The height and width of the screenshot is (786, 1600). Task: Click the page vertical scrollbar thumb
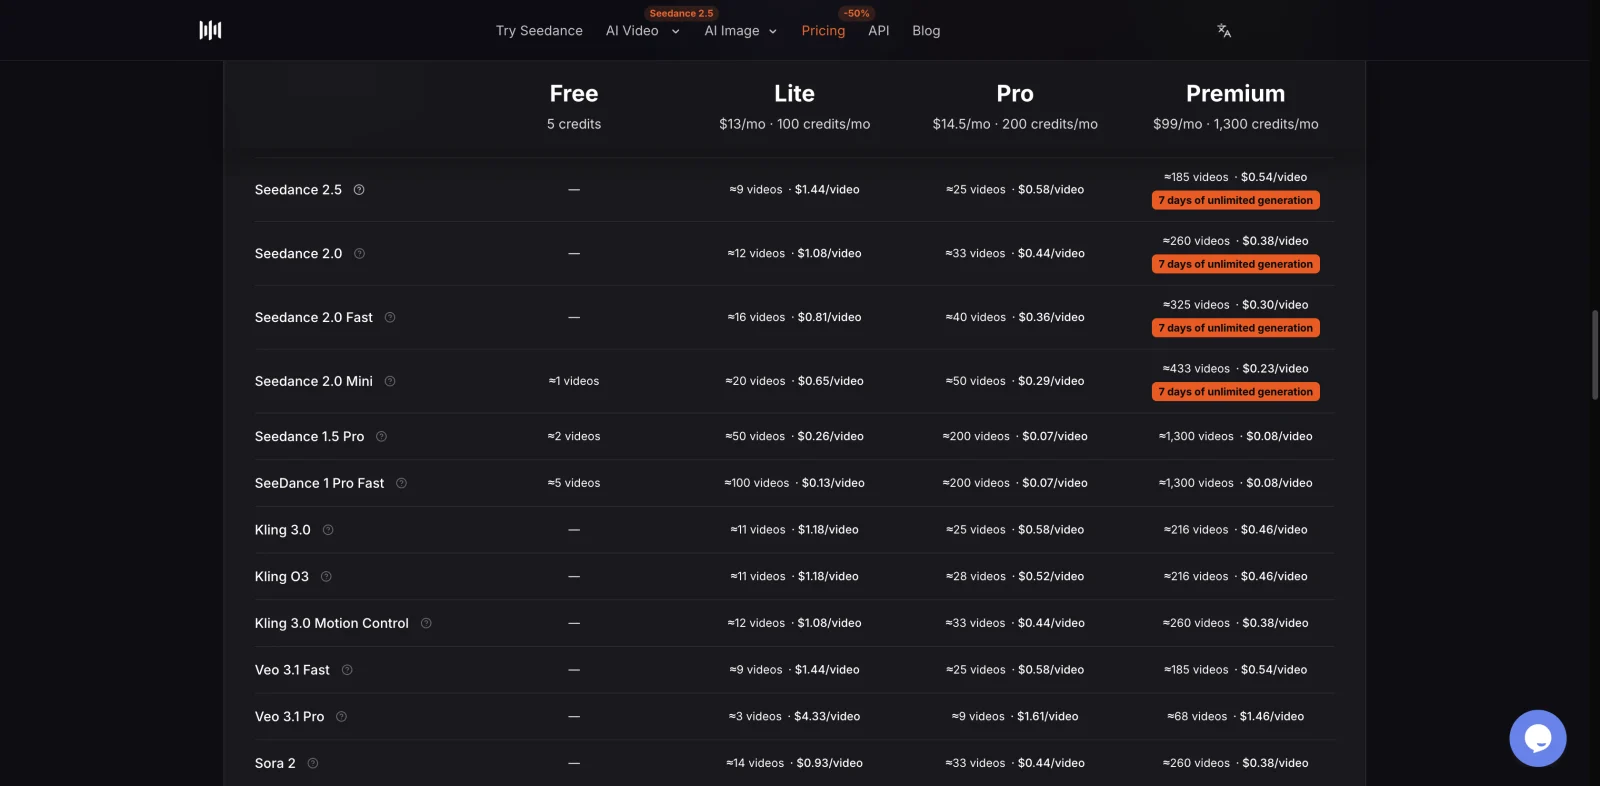point(1595,355)
